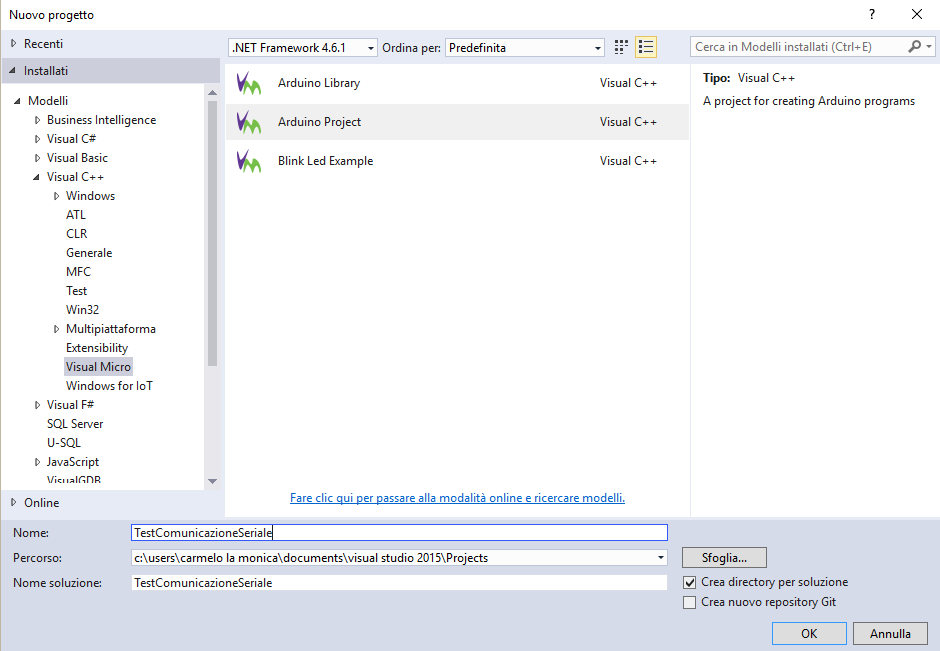
Task: Select SQL Server in the template tree
Action: coord(75,424)
